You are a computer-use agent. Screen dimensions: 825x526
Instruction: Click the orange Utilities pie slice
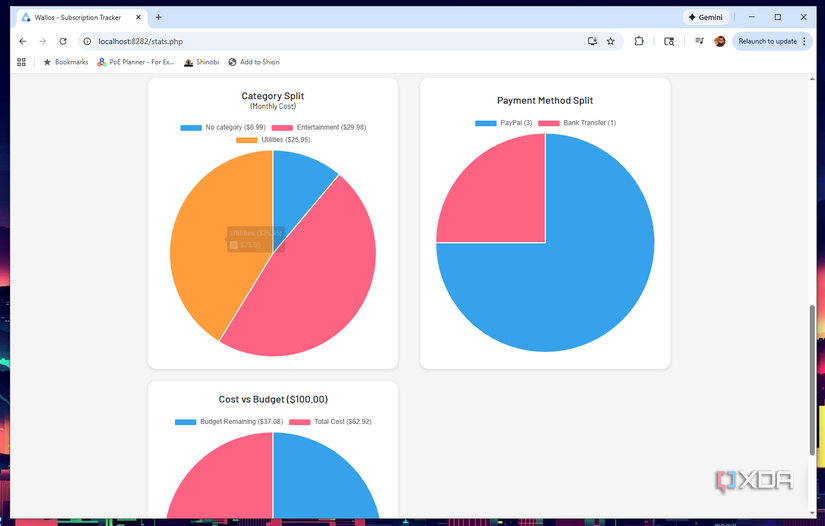pos(208,252)
